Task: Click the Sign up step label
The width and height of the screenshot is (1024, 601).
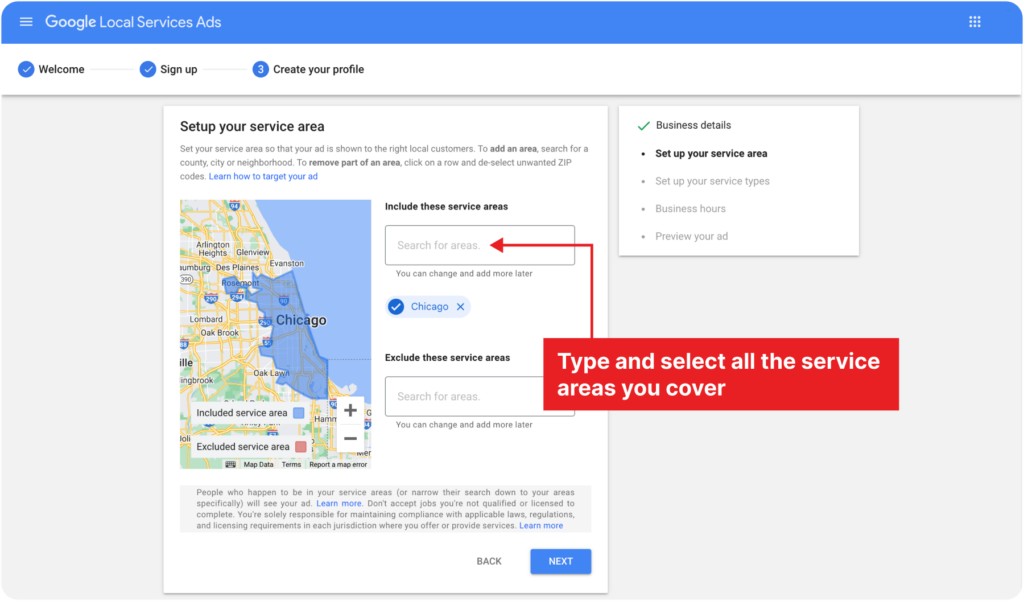Action: click(x=178, y=69)
